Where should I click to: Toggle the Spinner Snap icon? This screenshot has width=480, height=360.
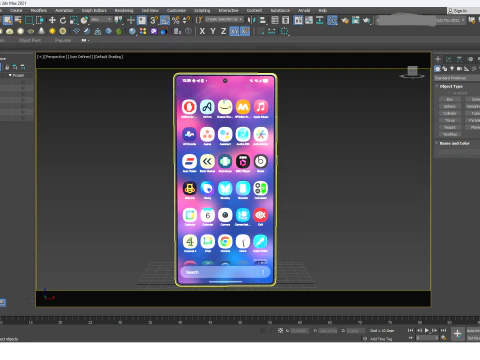(x=186, y=20)
